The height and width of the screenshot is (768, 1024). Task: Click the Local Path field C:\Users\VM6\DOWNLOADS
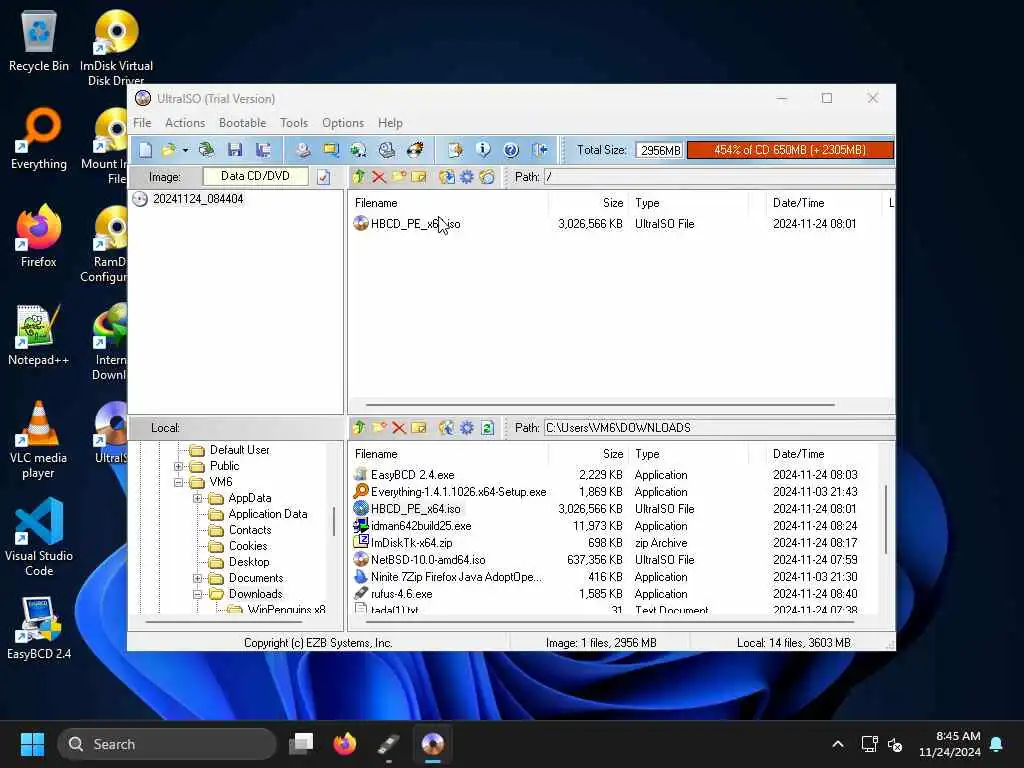tap(719, 428)
